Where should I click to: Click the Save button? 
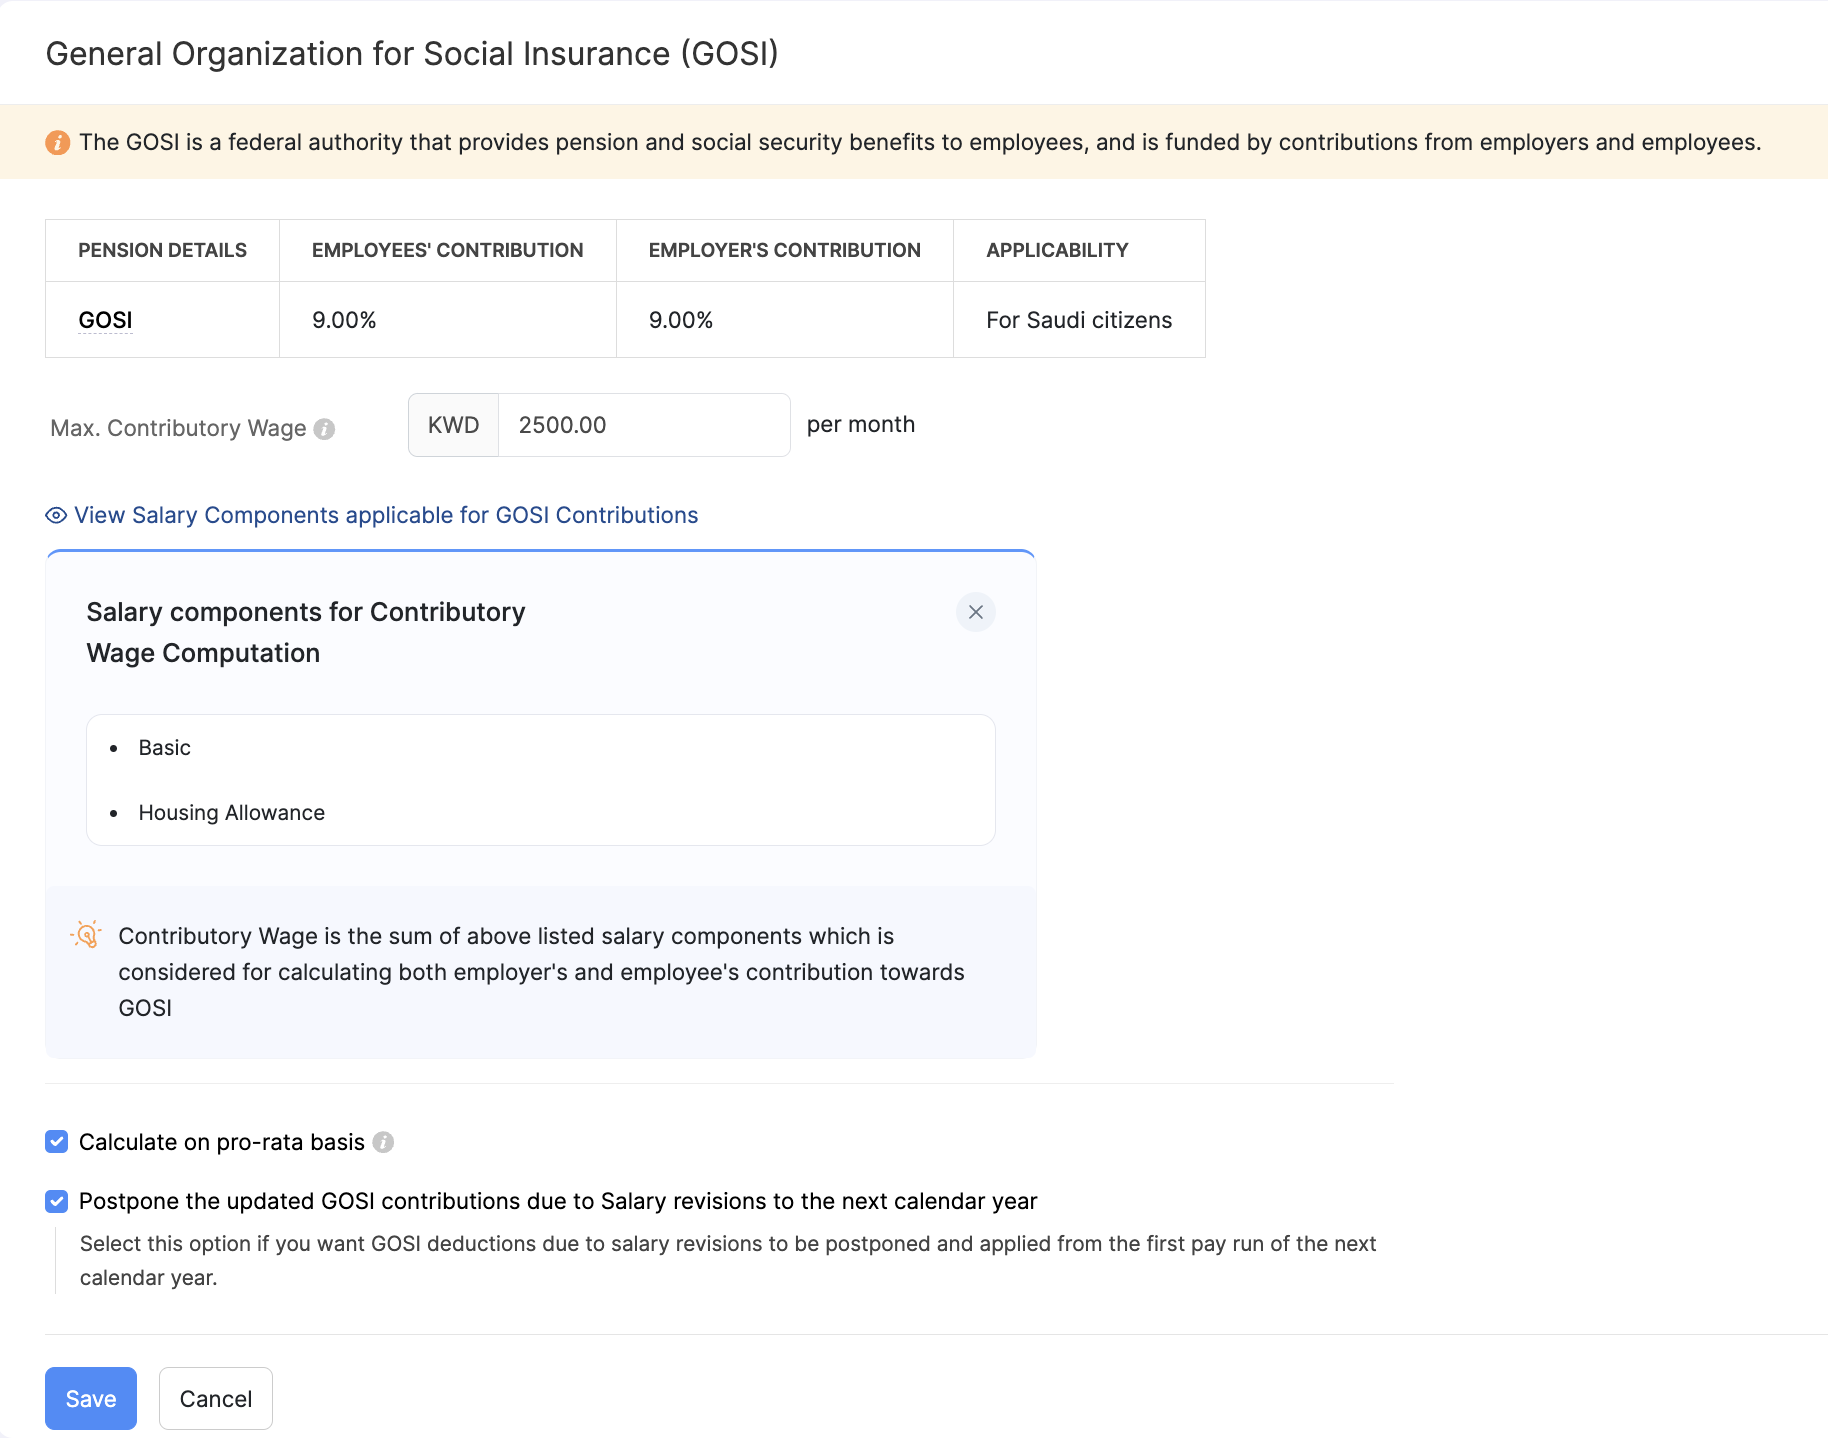[x=90, y=1398]
